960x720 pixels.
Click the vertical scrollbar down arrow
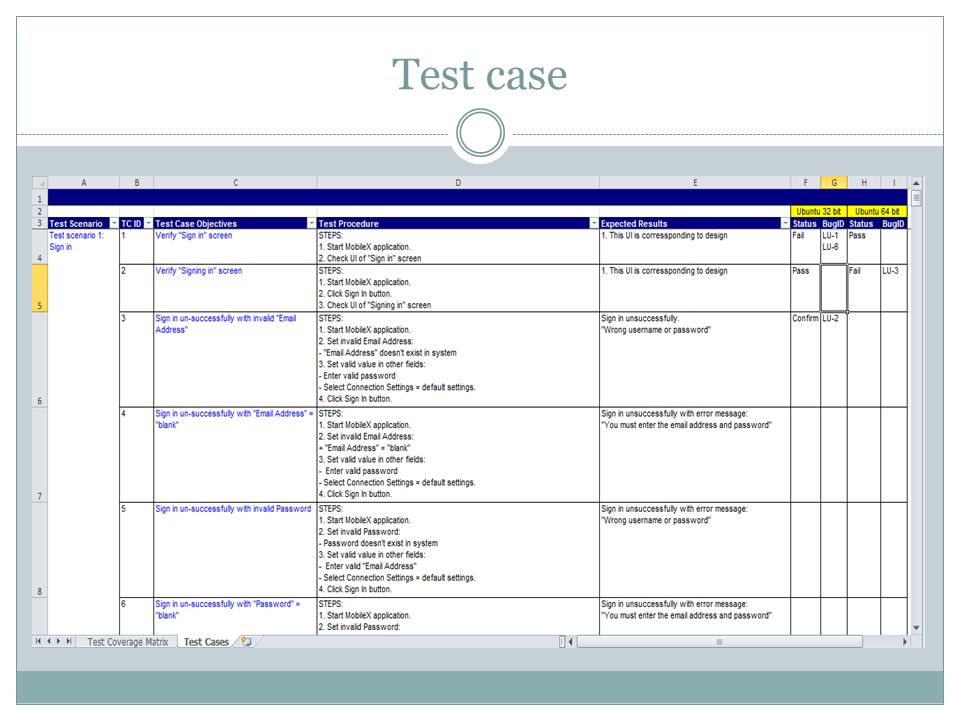pos(916,628)
